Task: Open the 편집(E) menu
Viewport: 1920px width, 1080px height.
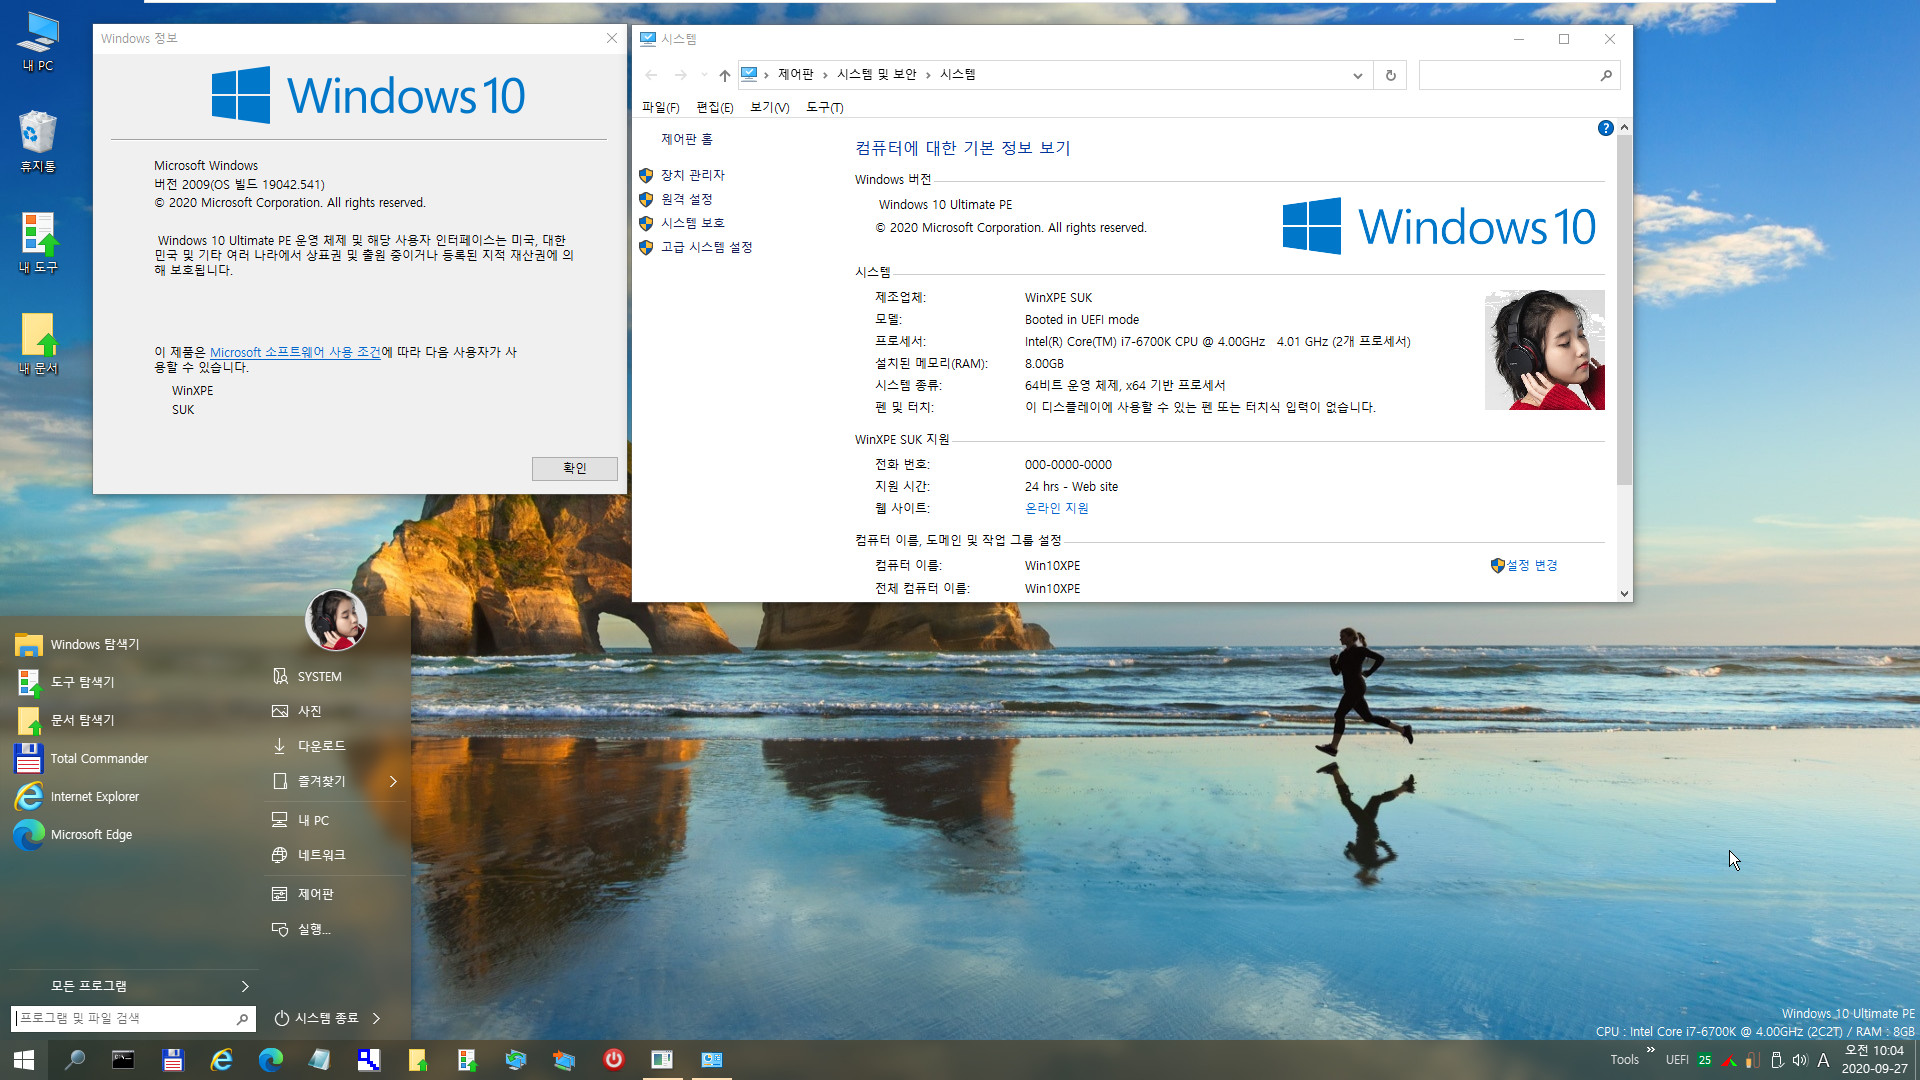Action: (x=715, y=108)
